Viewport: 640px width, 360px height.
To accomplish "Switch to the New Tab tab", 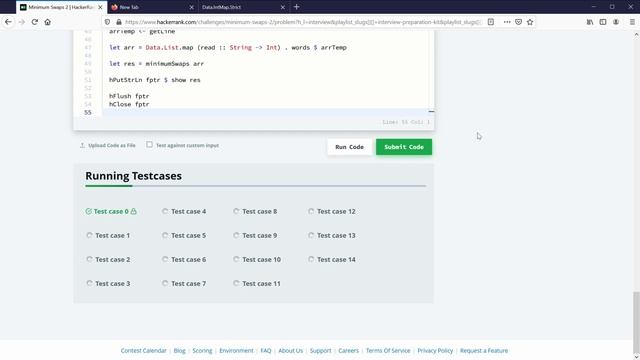I will [x=152, y=7].
